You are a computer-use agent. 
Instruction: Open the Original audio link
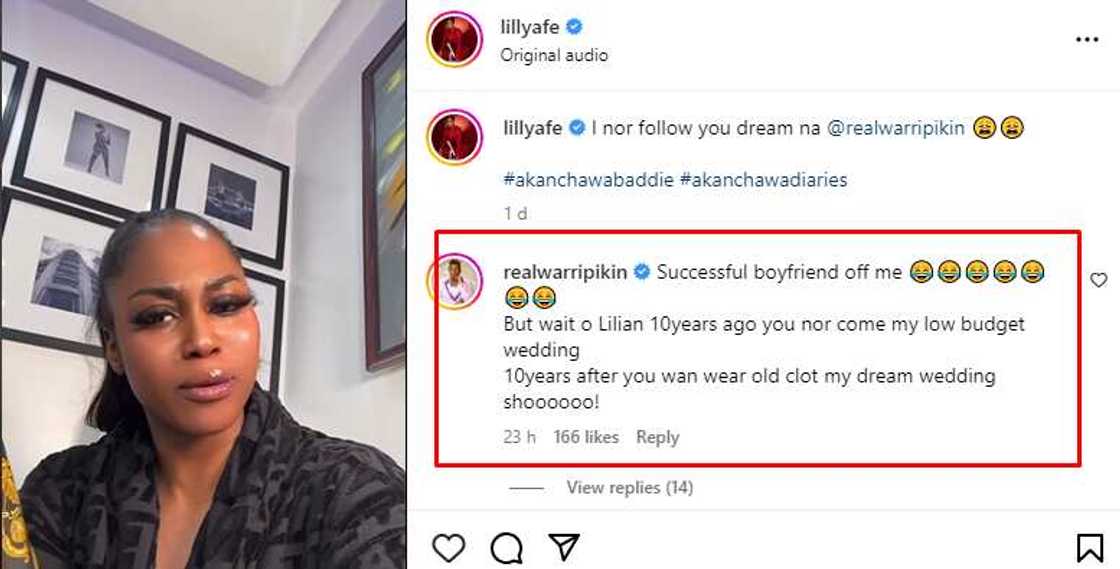554,55
